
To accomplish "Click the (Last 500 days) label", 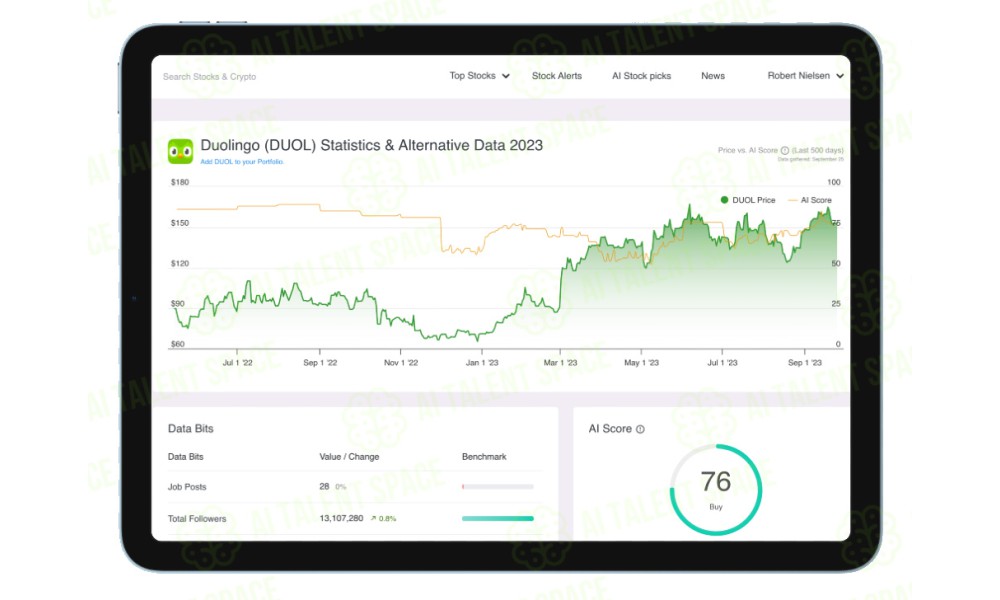I will point(818,150).
